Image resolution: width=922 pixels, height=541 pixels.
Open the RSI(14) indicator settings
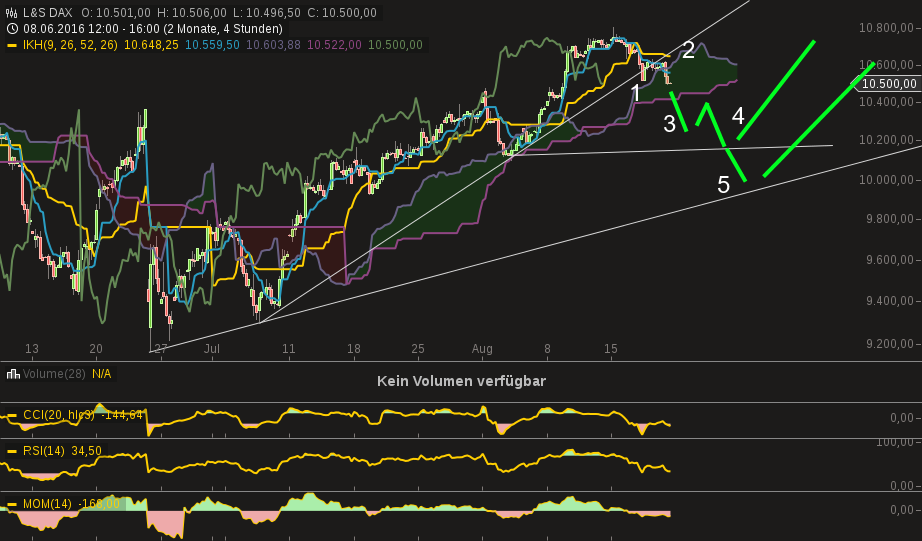tap(44, 451)
